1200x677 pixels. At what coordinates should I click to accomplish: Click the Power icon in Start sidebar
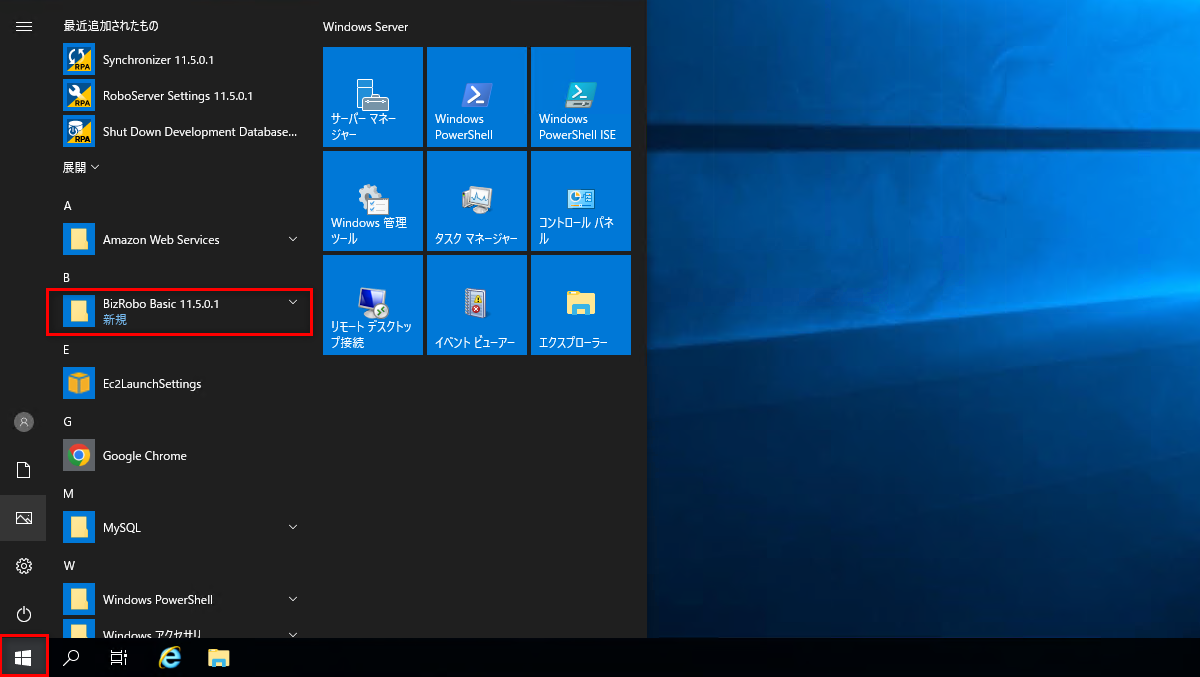[x=24, y=614]
